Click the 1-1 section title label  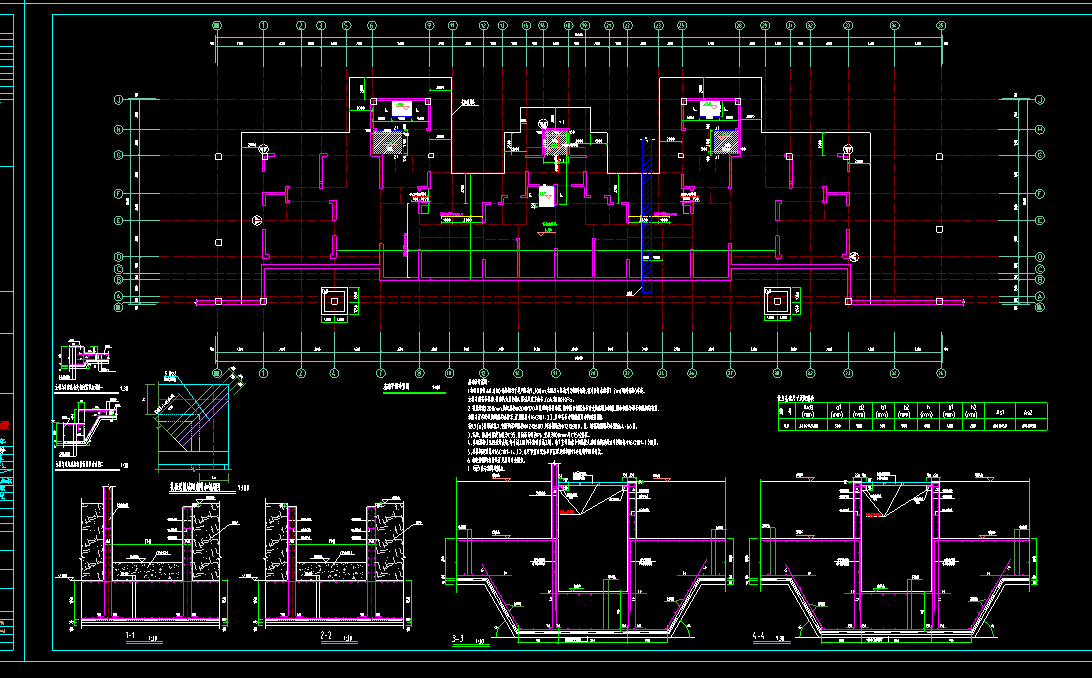[129, 636]
